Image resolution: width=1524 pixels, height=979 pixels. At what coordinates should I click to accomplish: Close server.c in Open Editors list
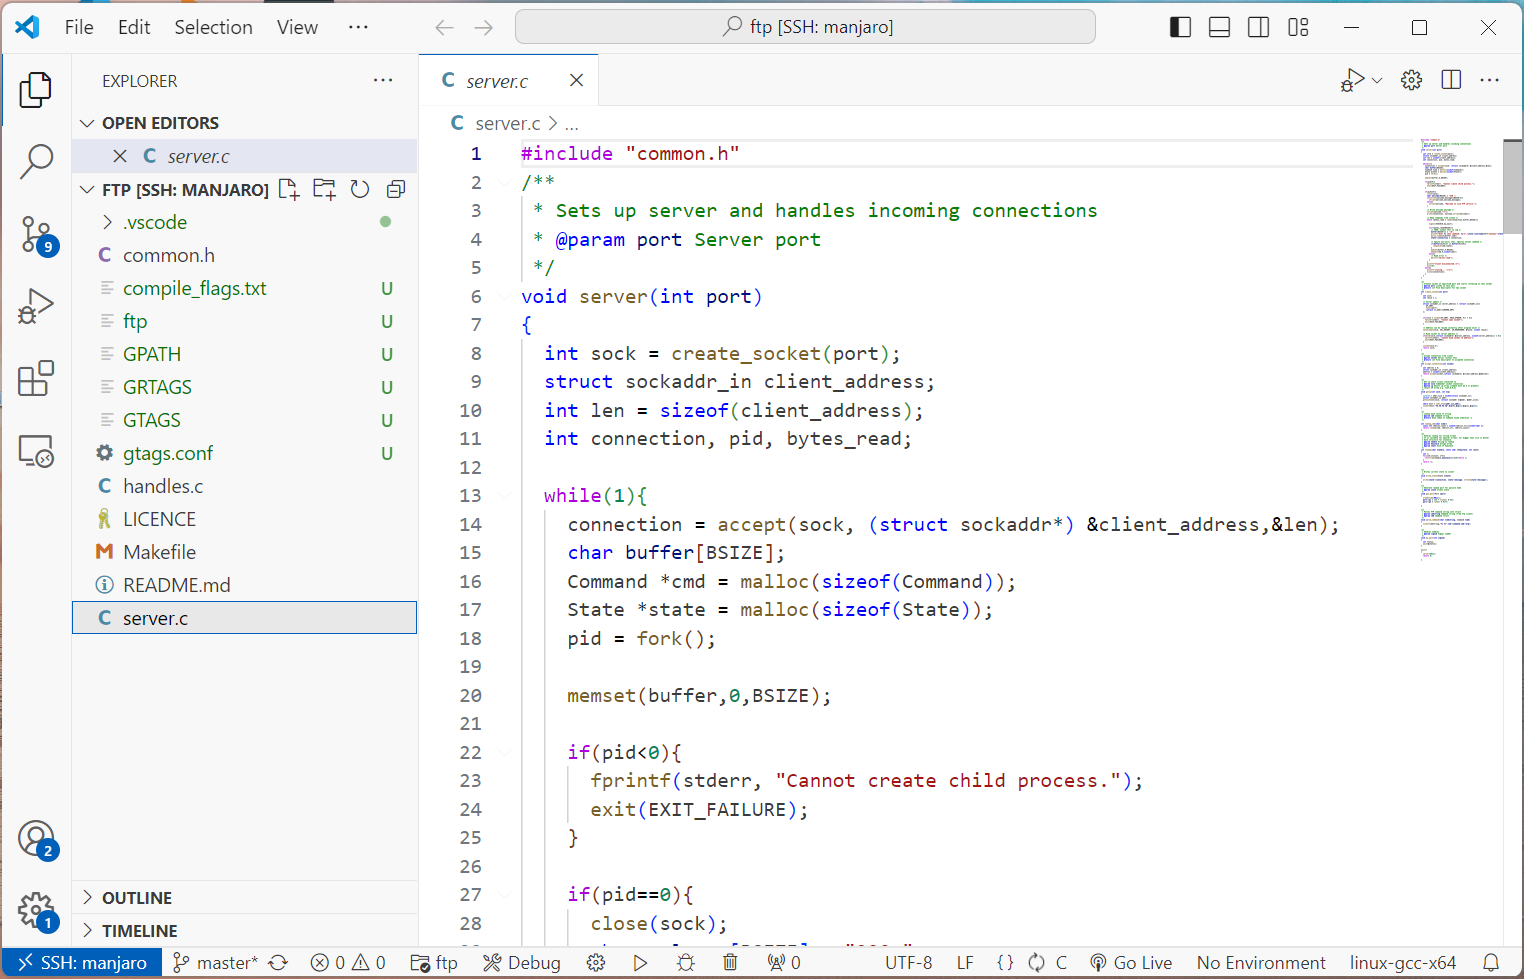pyautogui.click(x=120, y=156)
